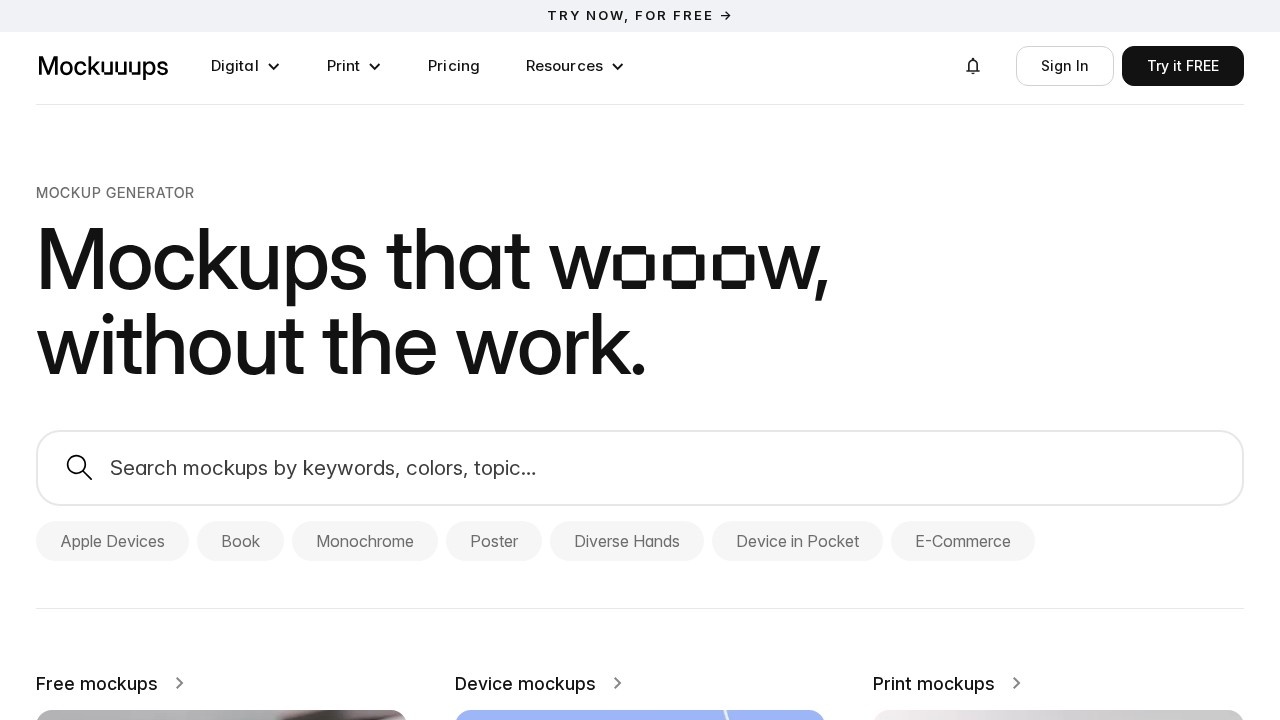Select the Monochrome filter chip
Image resolution: width=1280 pixels, height=720 pixels.
(x=365, y=541)
